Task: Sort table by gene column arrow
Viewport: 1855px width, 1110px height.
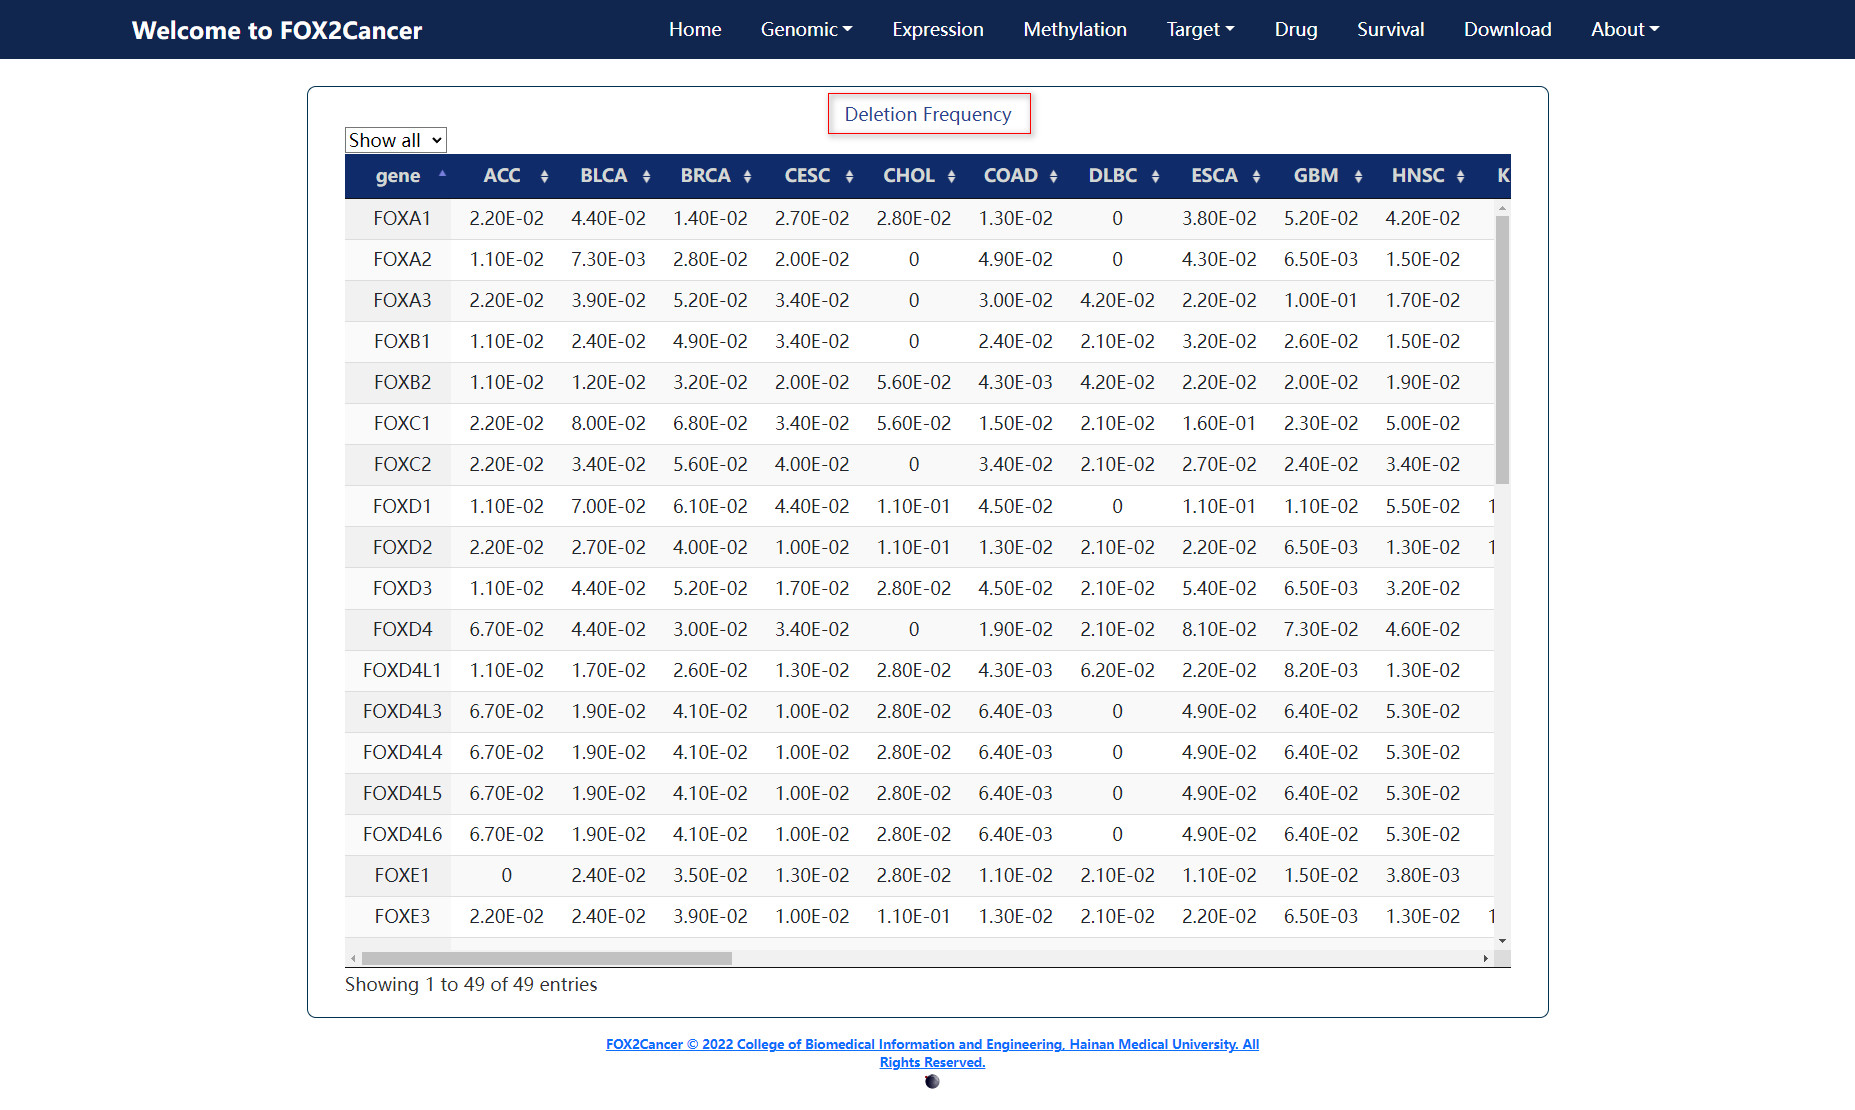Action: [442, 174]
